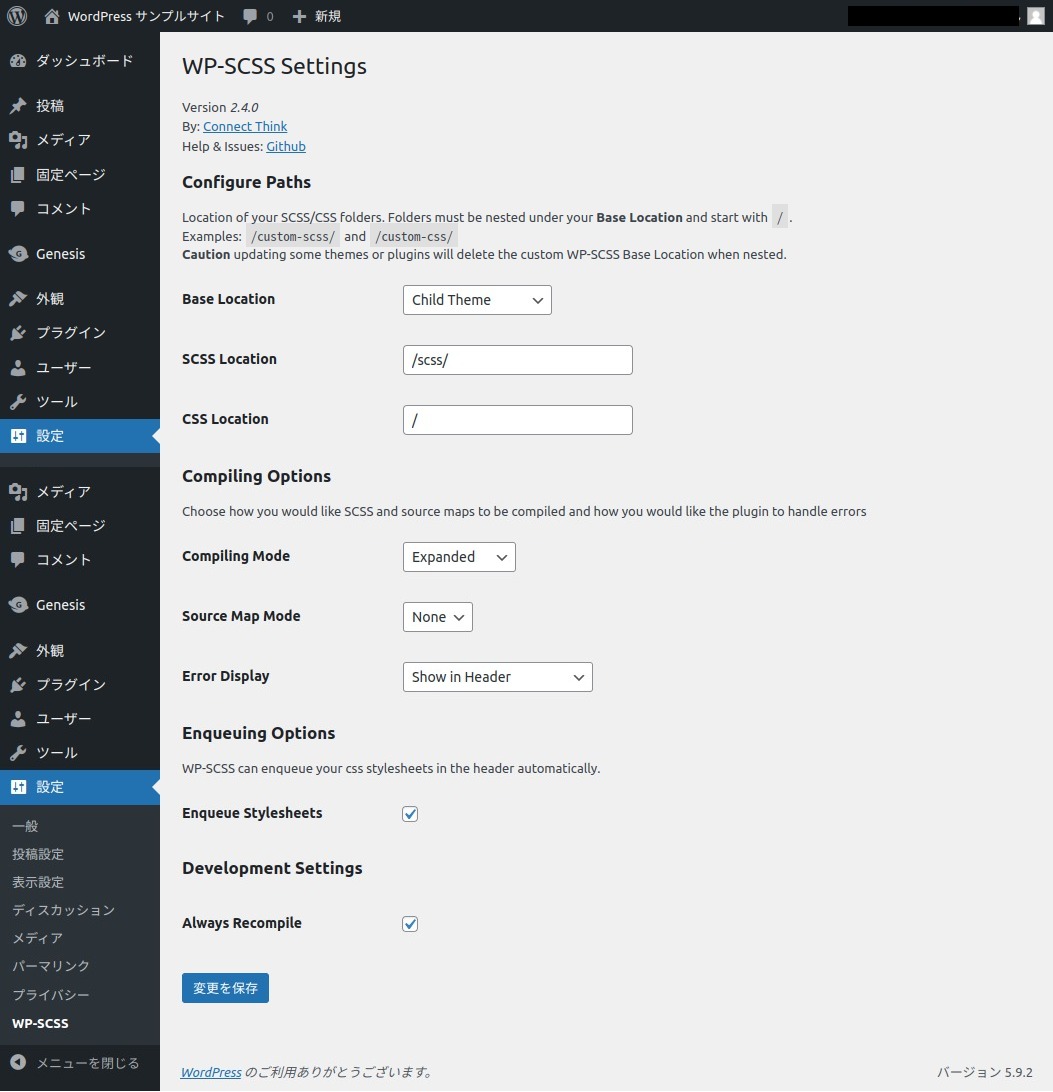
Task: Click the 変更を保存 button
Action: [225, 988]
